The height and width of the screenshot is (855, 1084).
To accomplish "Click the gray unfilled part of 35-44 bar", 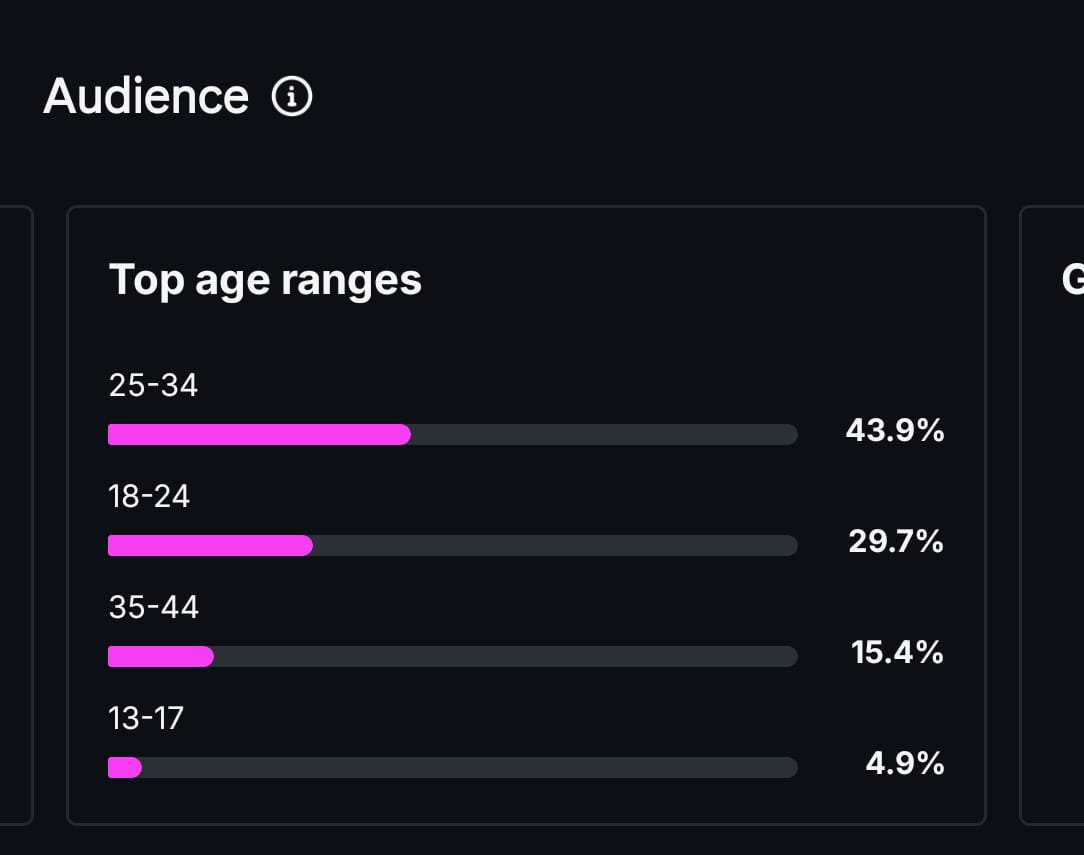I will pyautogui.click(x=505, y=656).
